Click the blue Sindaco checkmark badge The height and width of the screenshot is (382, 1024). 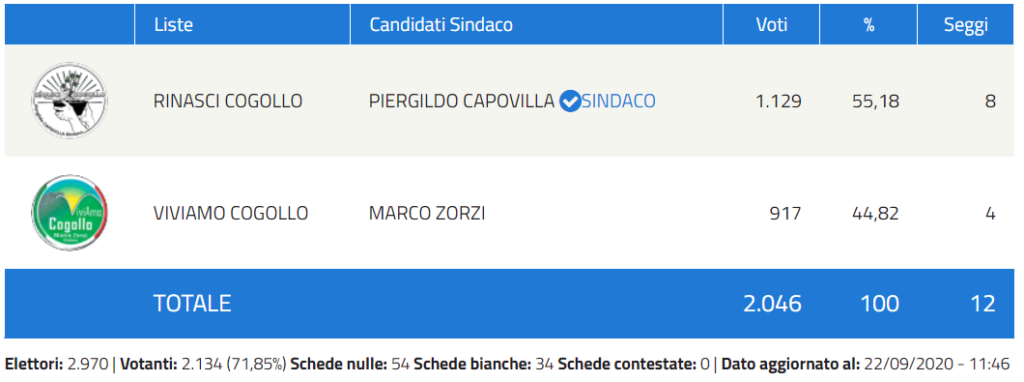click(x=570, y=101)
